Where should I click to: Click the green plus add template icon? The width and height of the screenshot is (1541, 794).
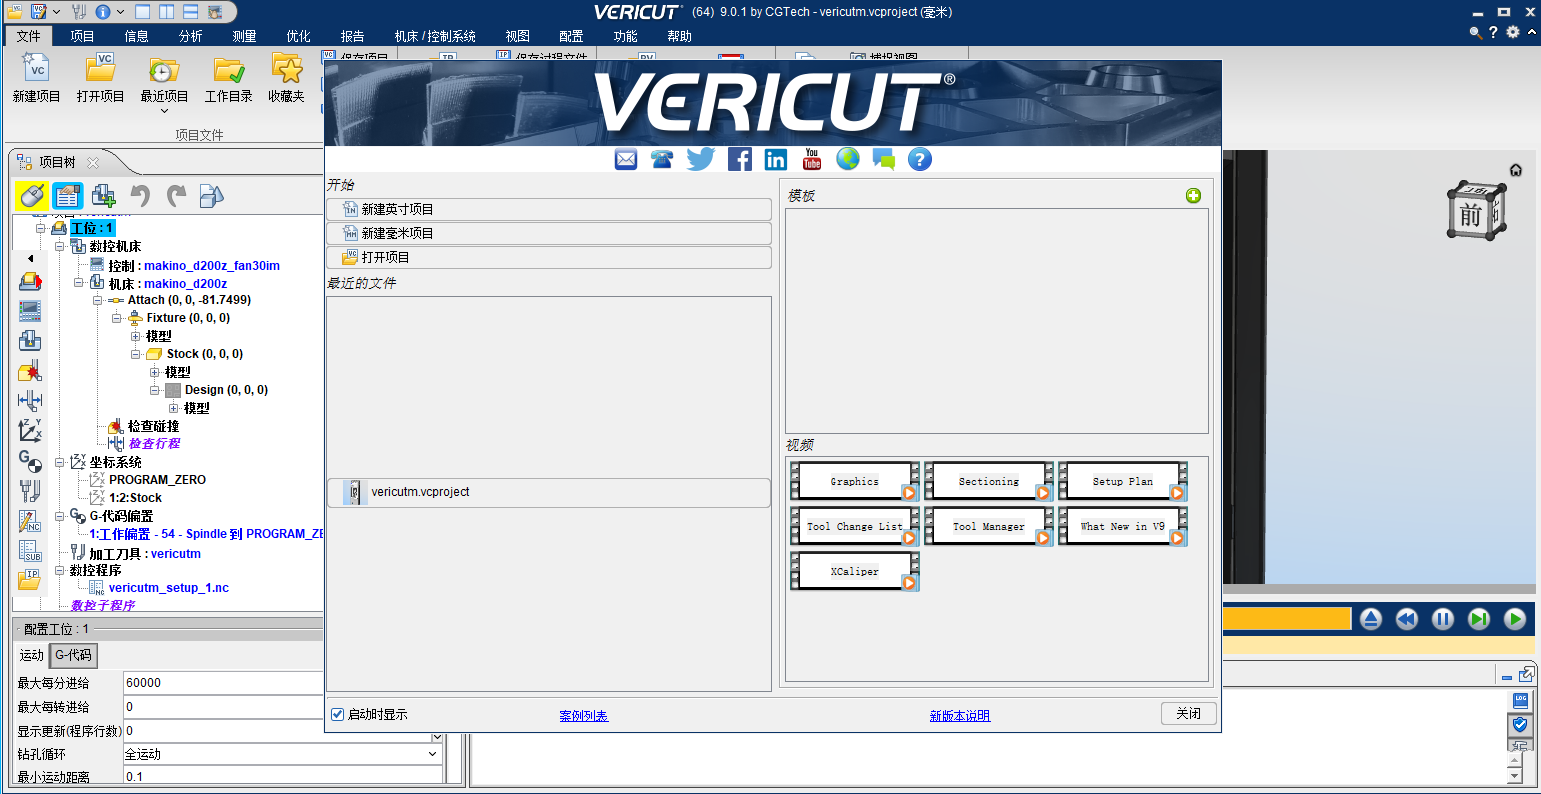[x=1193, y=196]
